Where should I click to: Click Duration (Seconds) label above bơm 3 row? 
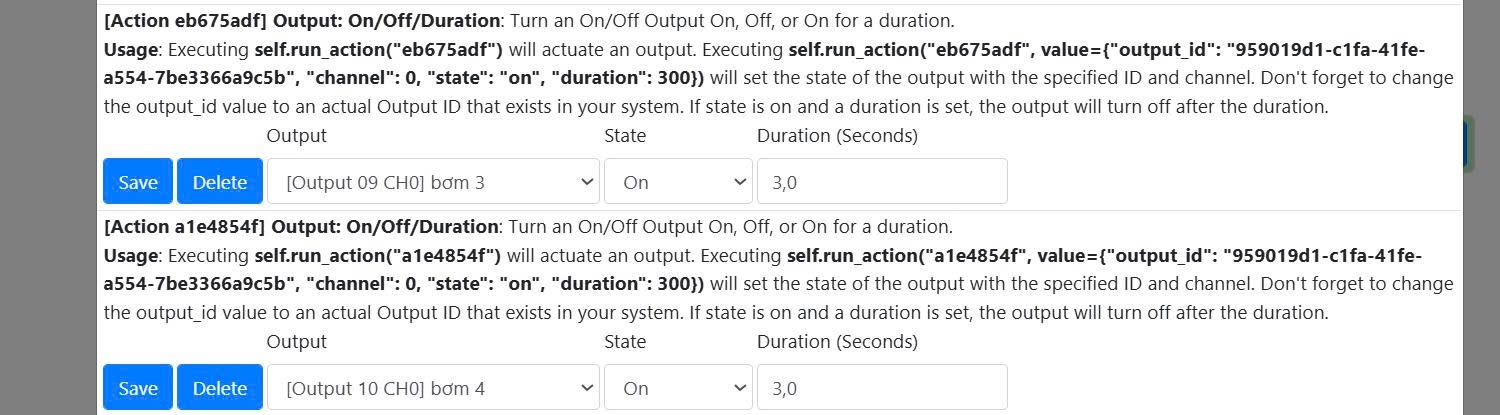pyautogui.click(x=837, y=136)
